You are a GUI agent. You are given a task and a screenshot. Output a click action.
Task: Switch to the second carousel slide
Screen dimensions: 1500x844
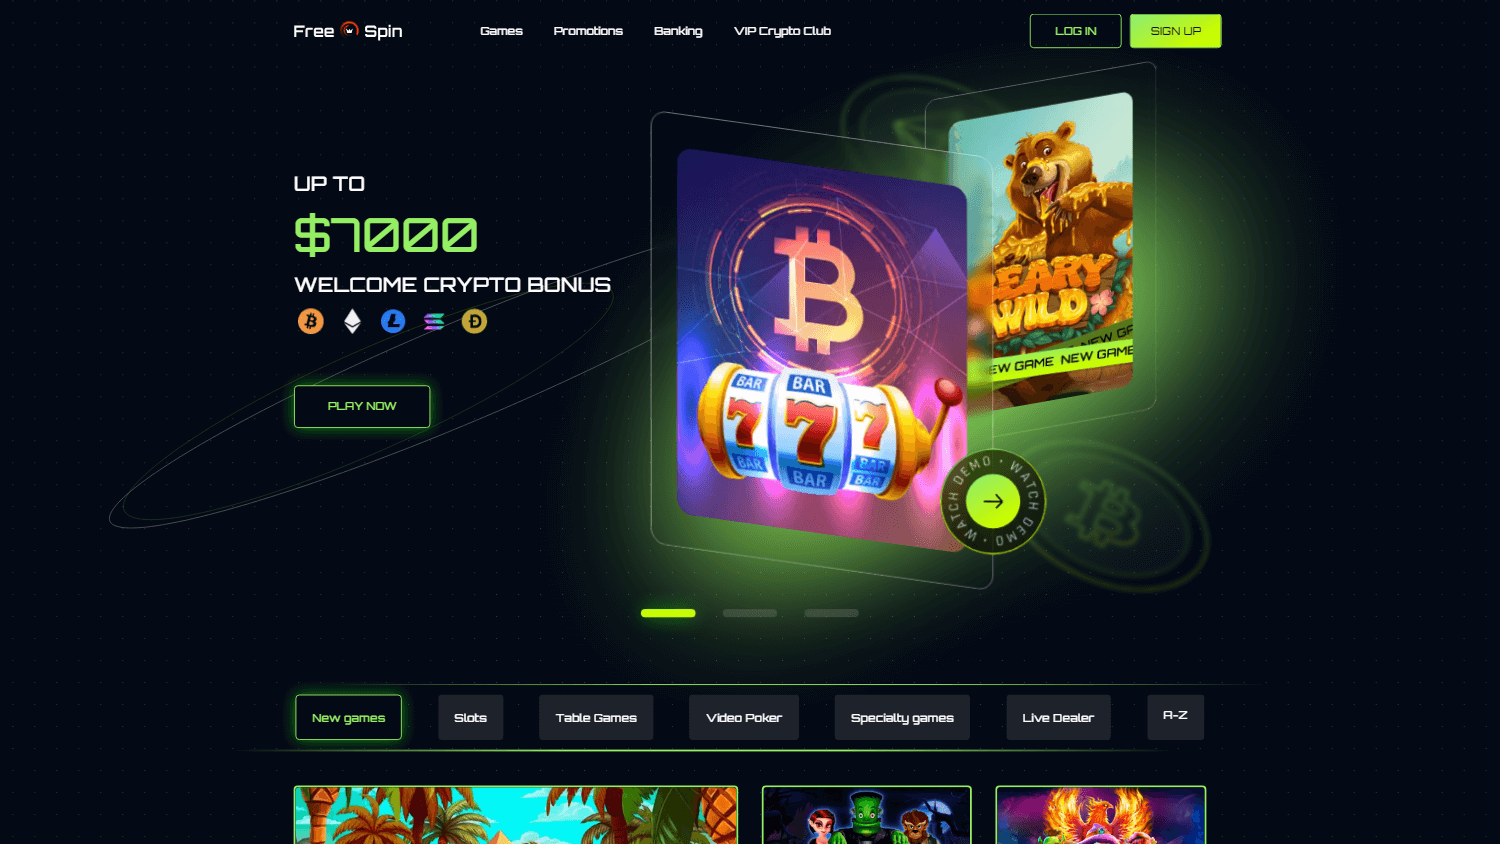point(750,613)
